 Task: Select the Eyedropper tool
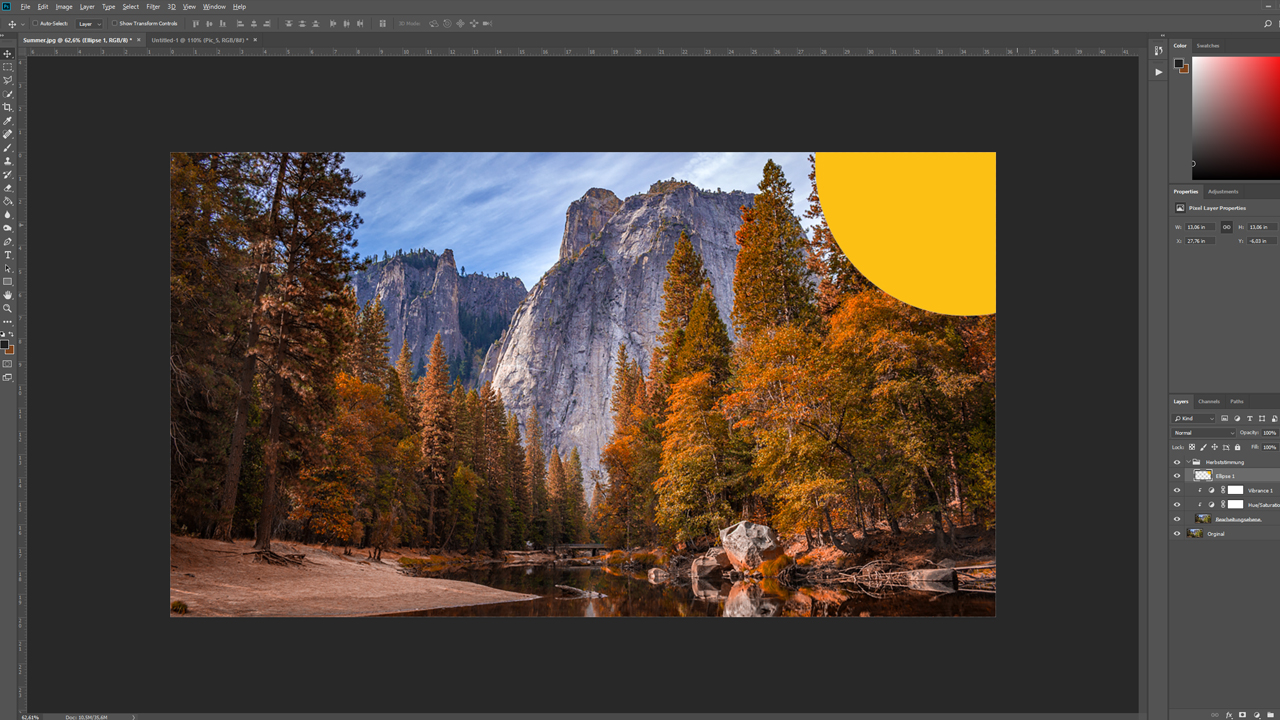pyautogui.click(x=8, y=121)
